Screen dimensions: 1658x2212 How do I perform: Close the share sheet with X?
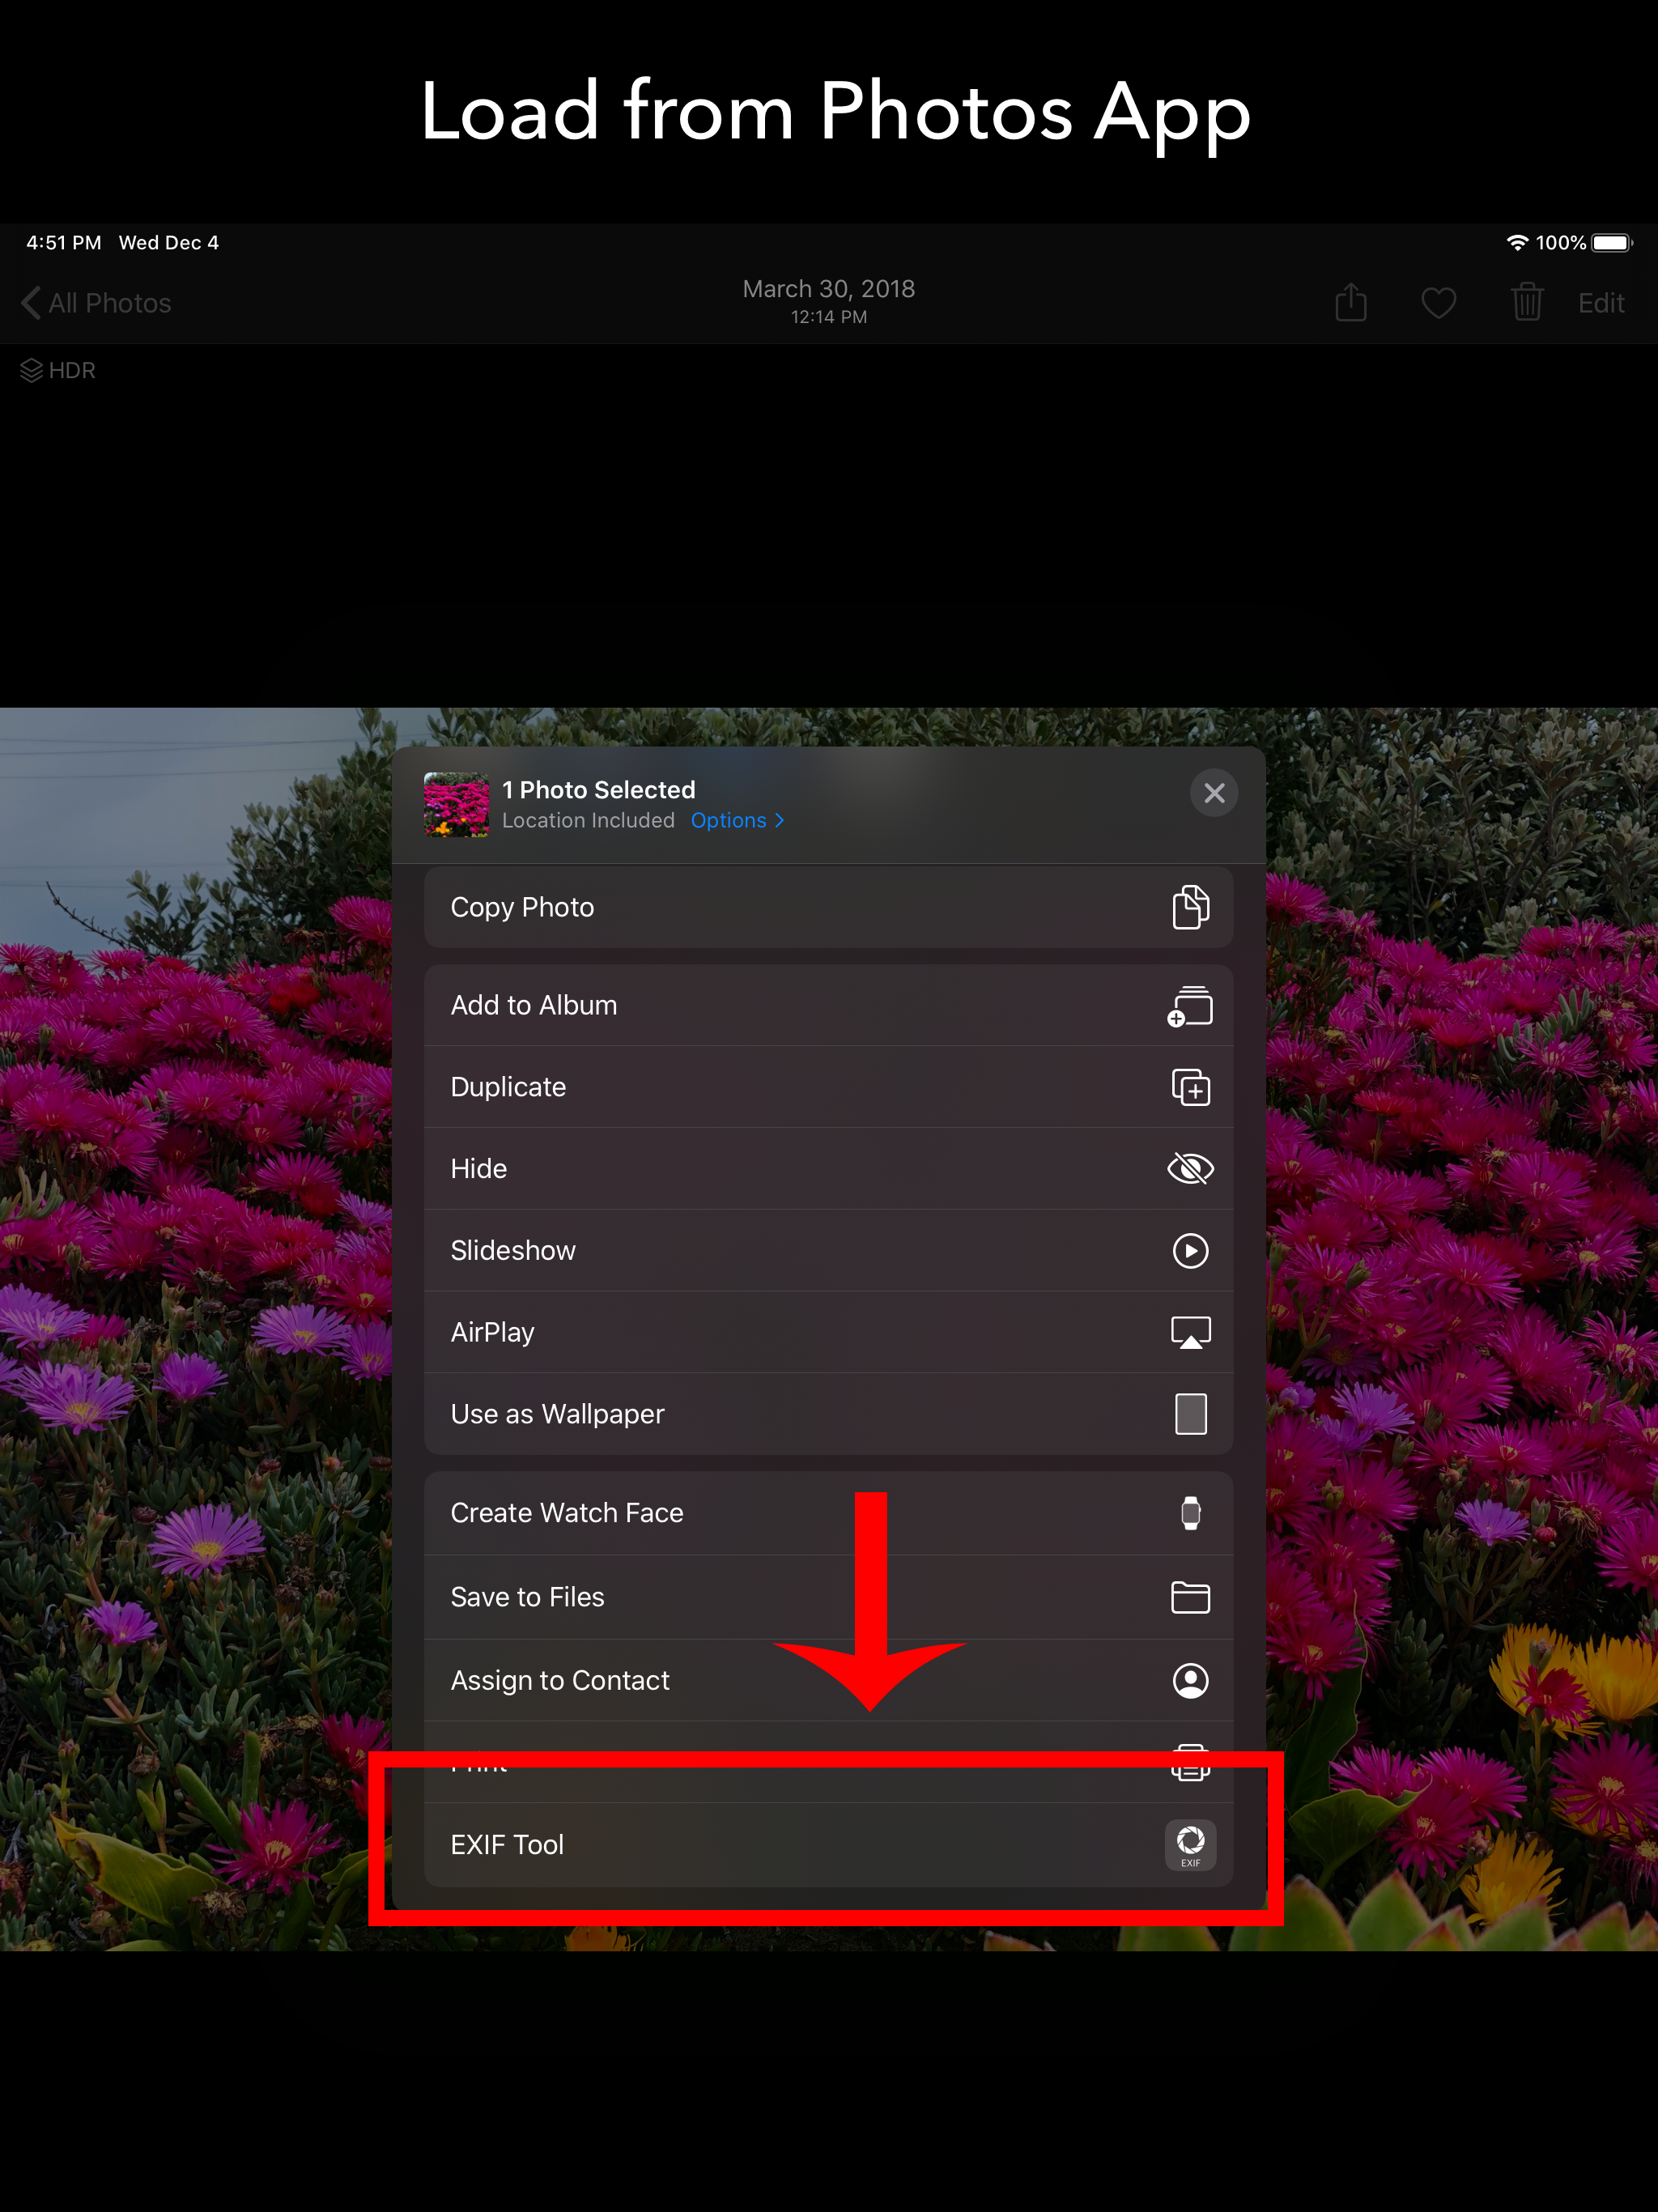(x=1214, y=793)
